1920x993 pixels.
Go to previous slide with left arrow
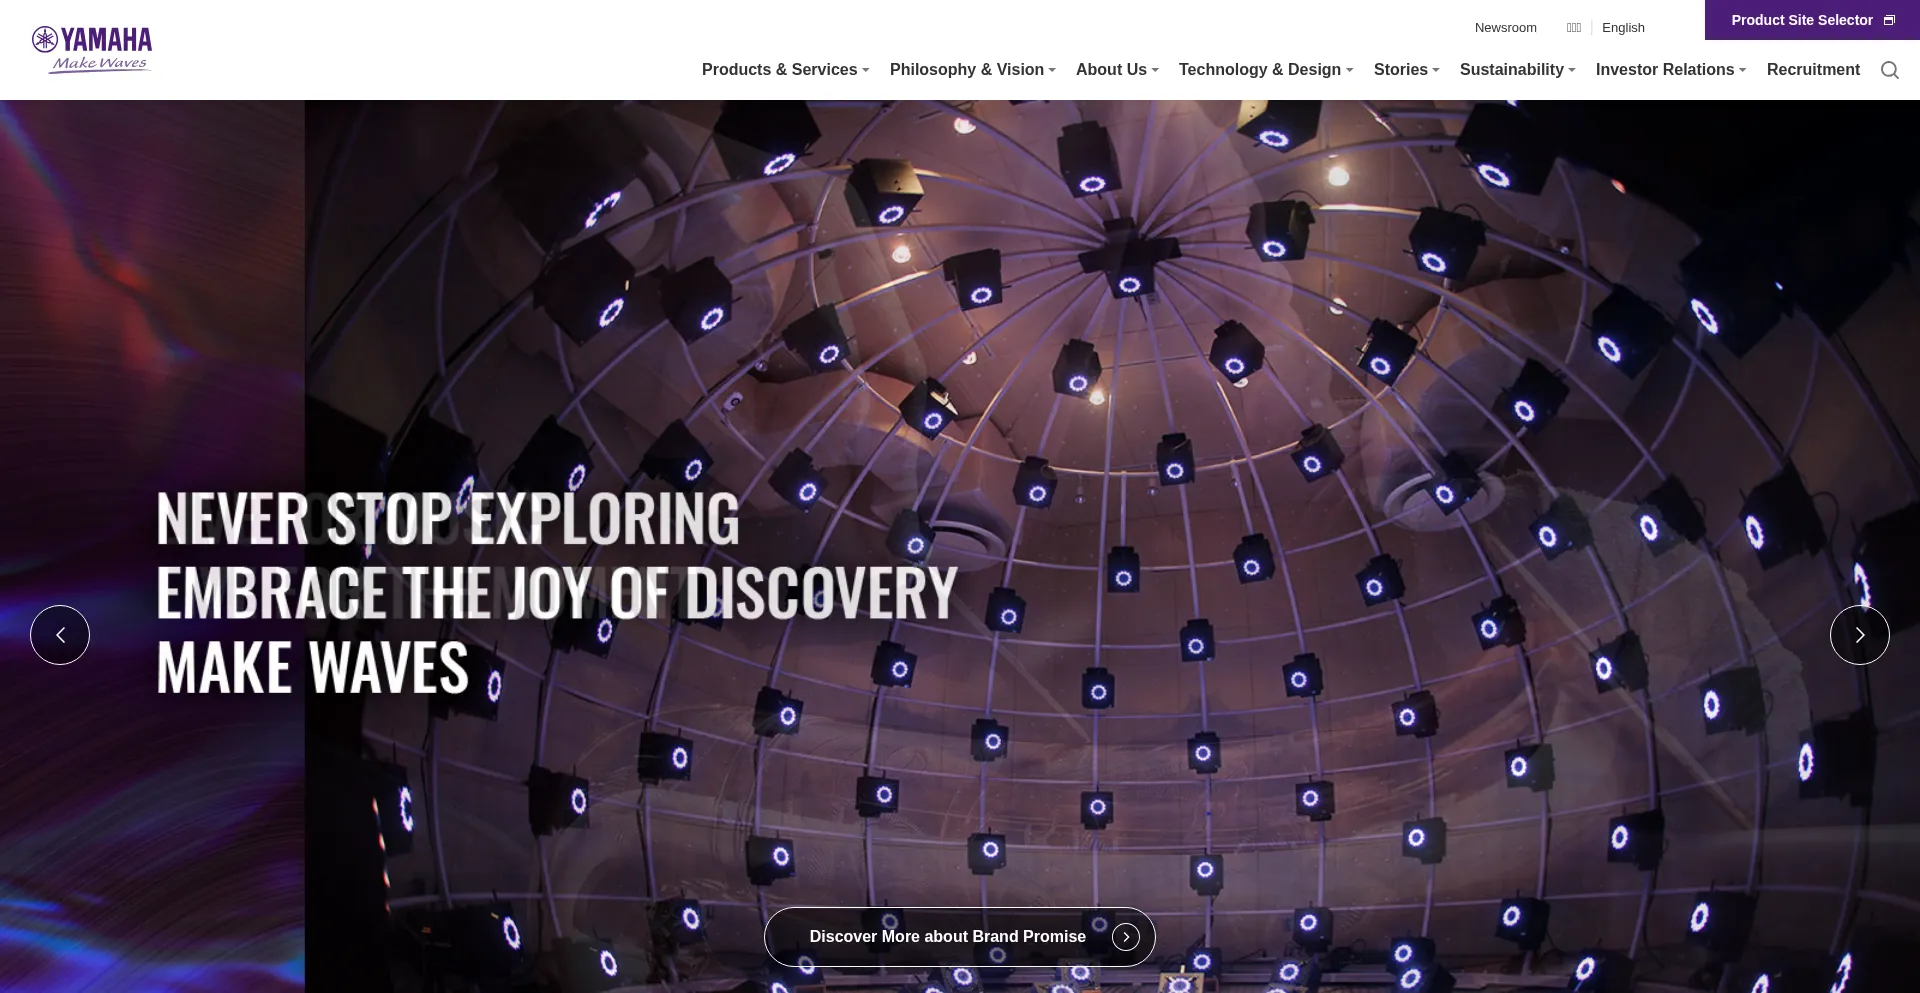[x=60, y=635]
